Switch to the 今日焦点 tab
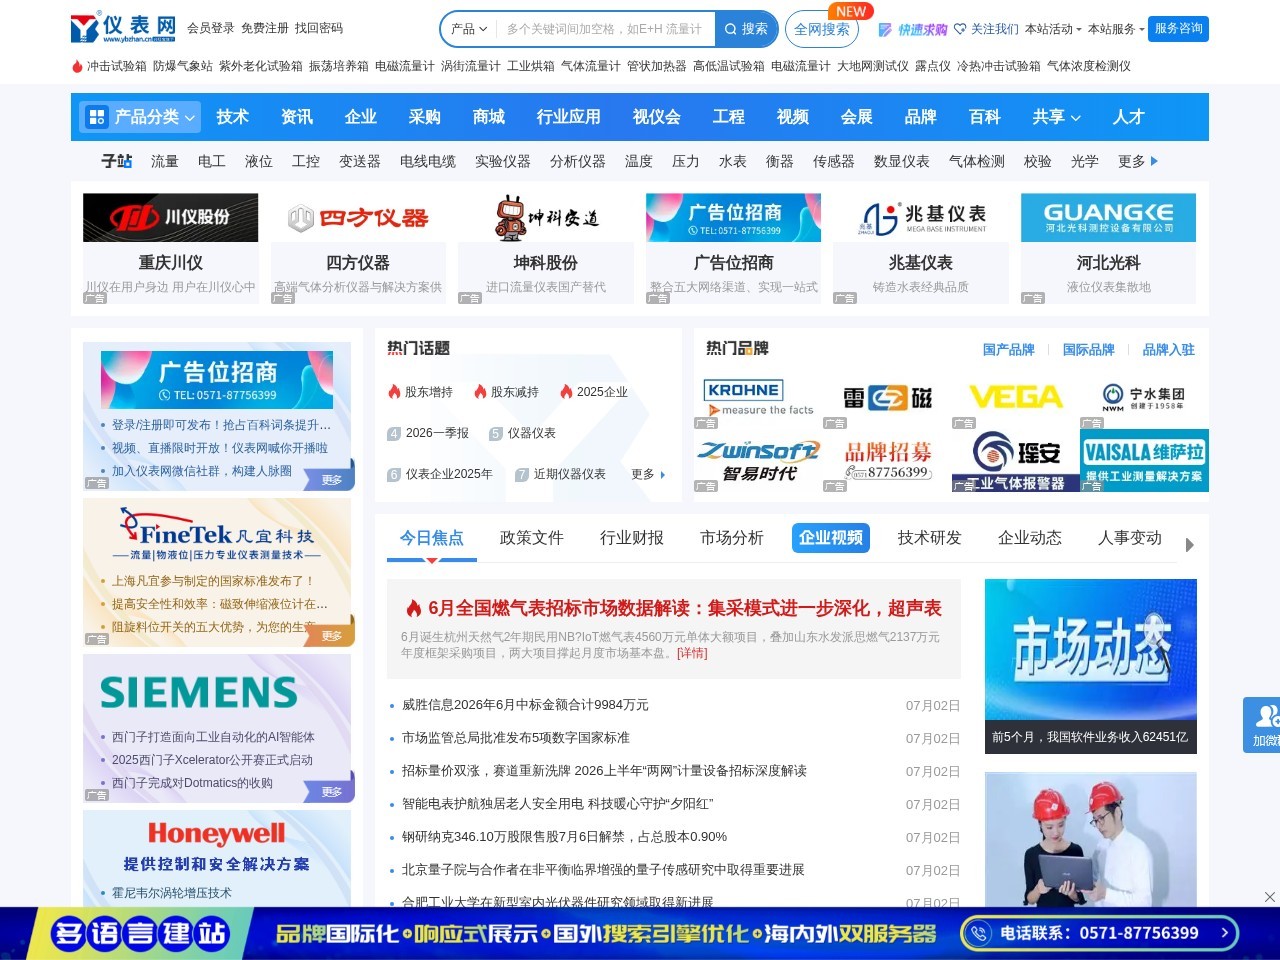The width and height of the screenshot is (1280, 960). pyautogui.click(x=431, y=538)
